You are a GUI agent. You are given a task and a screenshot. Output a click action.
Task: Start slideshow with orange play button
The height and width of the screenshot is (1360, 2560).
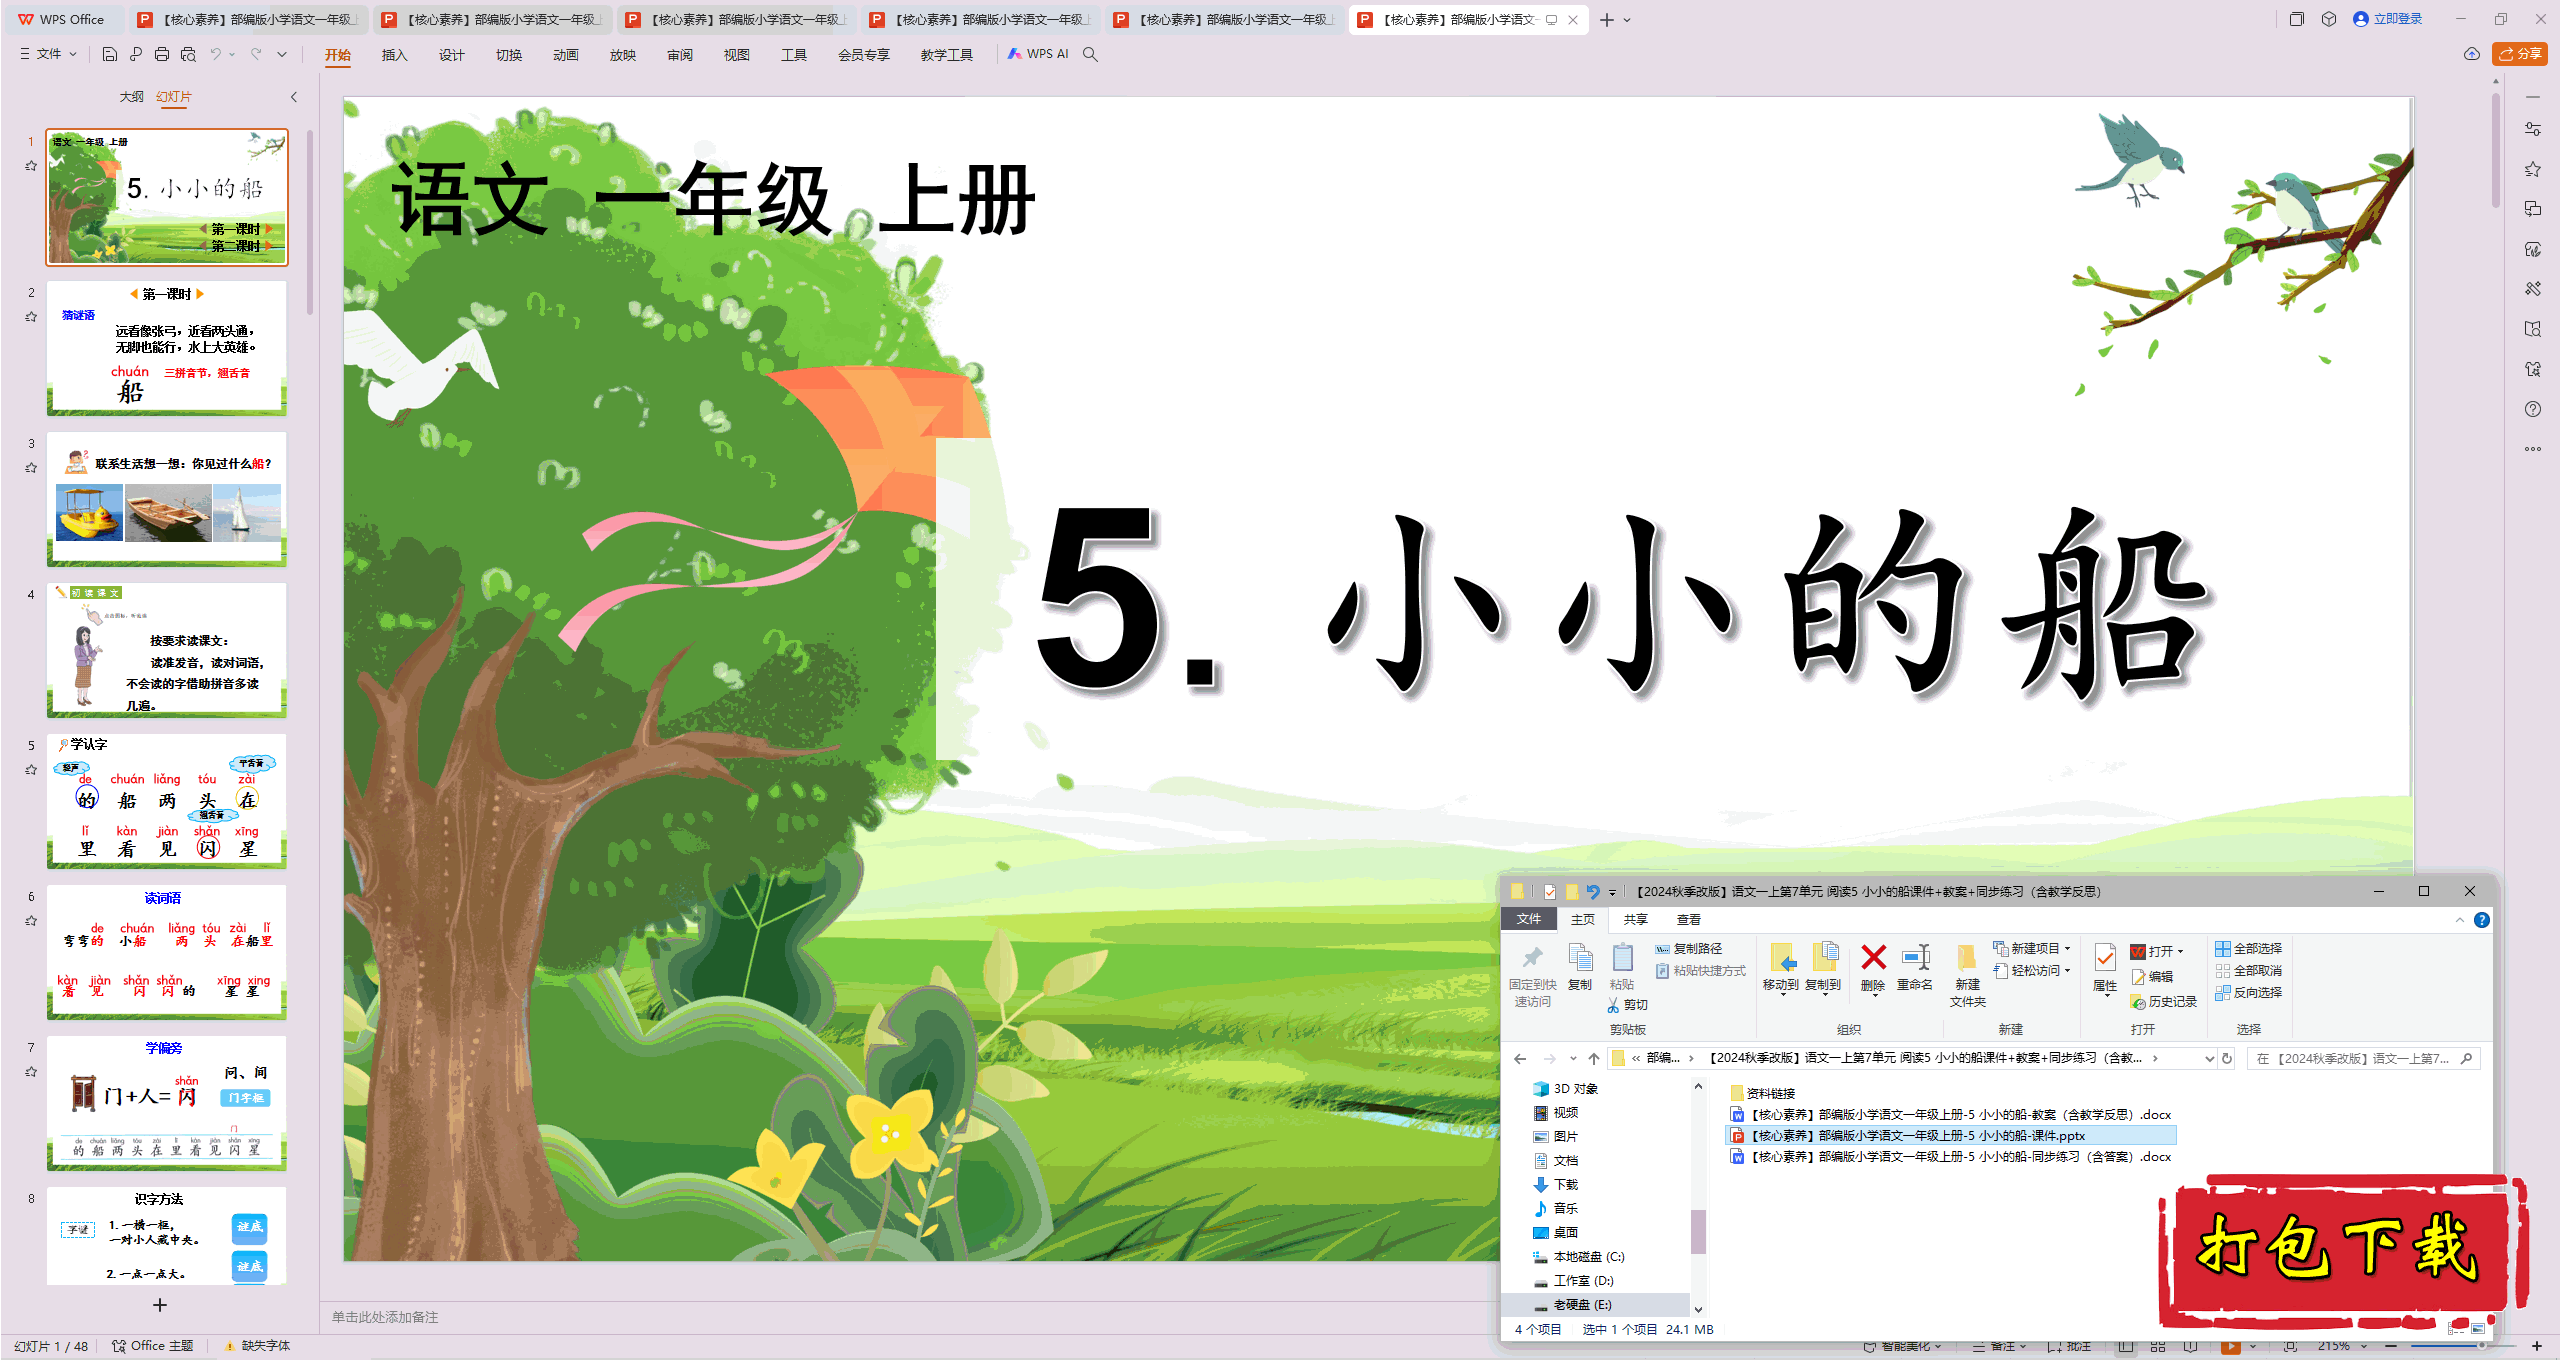coord(2230,1347)
